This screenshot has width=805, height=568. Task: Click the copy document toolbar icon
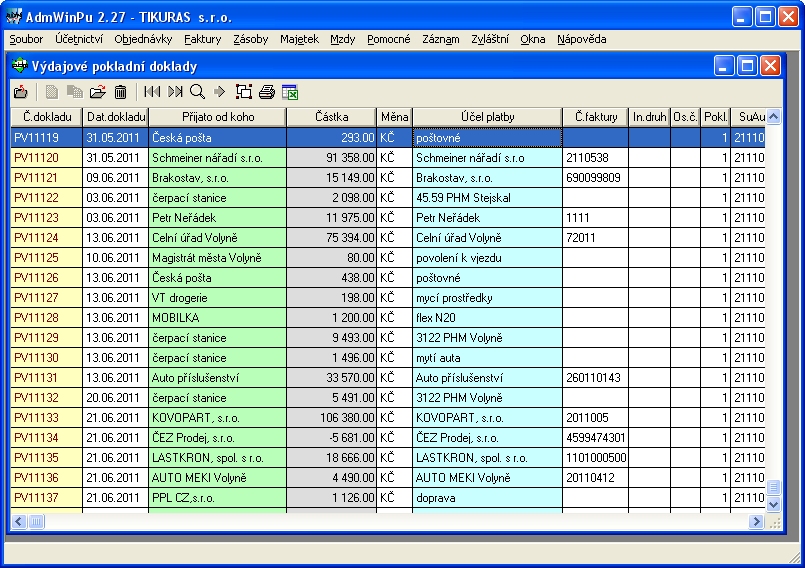tap(75, 92)
